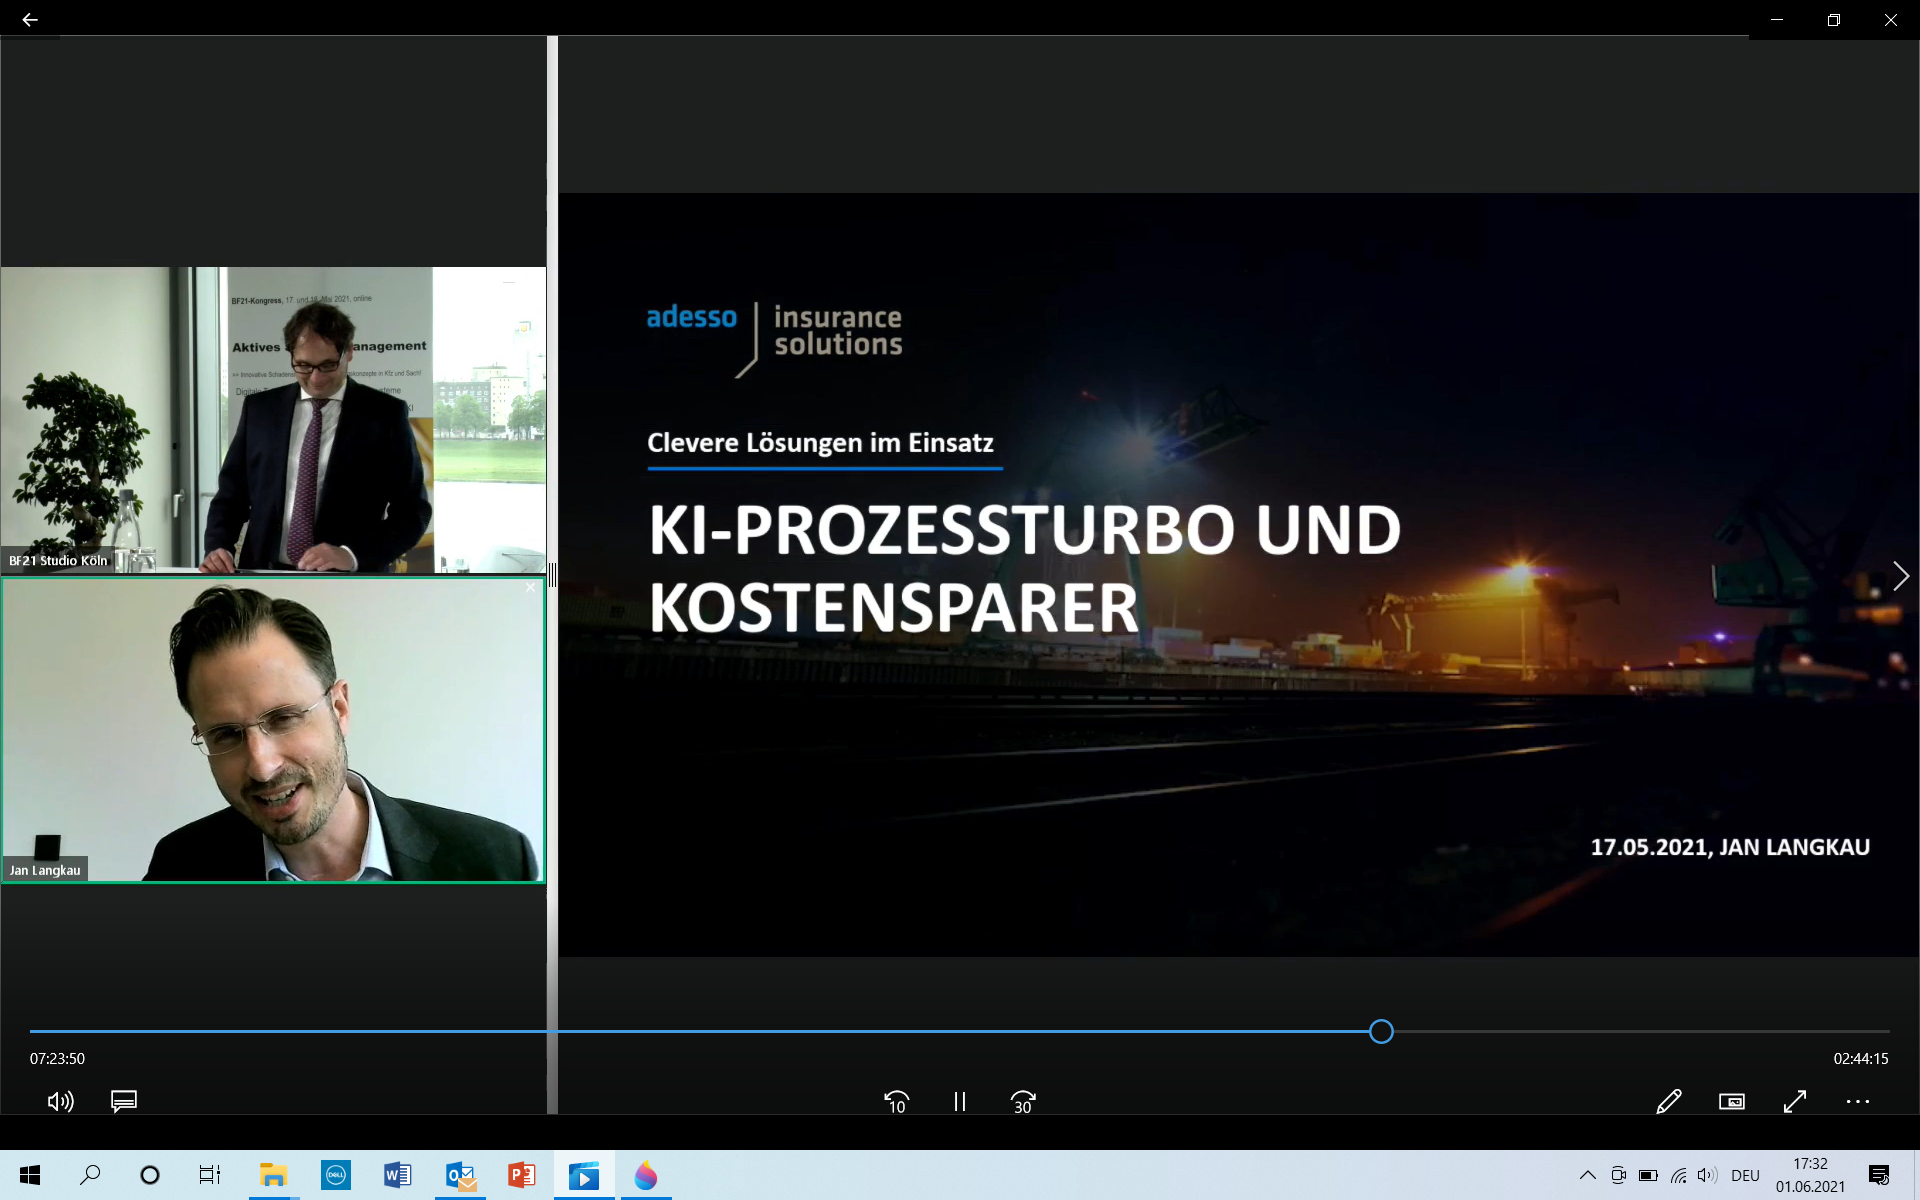Open the Windows notification center
The image size is (1920, 1200).
click(x=1879, y=1175)
